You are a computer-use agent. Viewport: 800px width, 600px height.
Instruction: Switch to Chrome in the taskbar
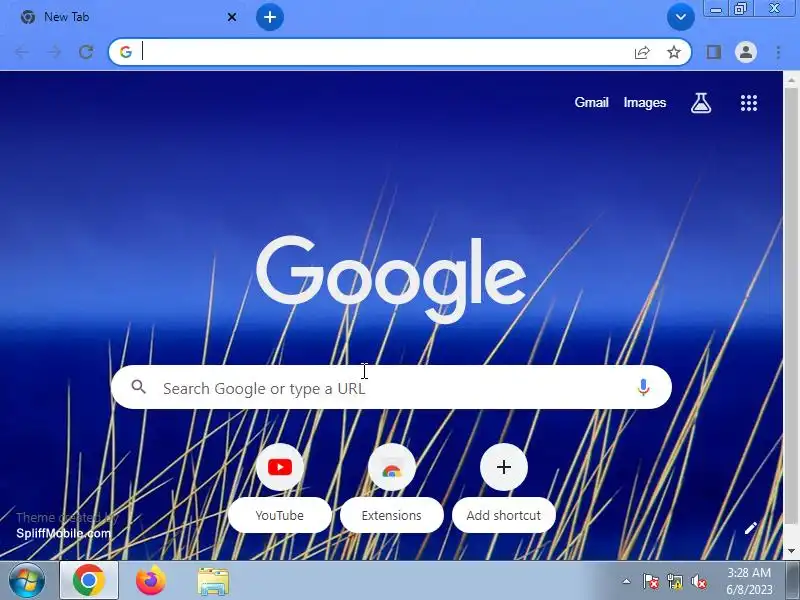[x=89, y=581]
